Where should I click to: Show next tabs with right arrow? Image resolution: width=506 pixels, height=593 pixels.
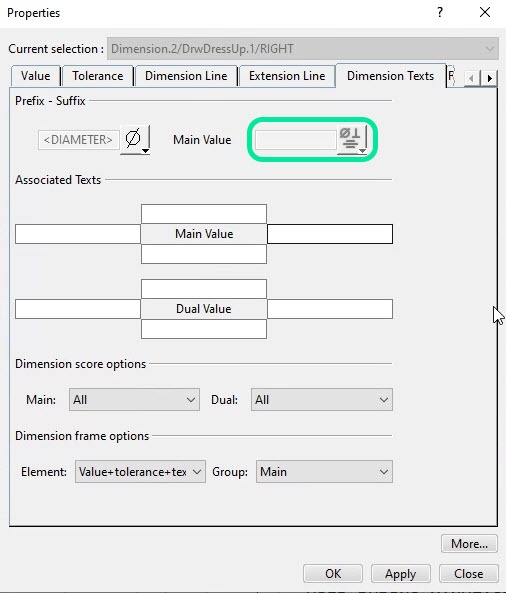point(489,78)
